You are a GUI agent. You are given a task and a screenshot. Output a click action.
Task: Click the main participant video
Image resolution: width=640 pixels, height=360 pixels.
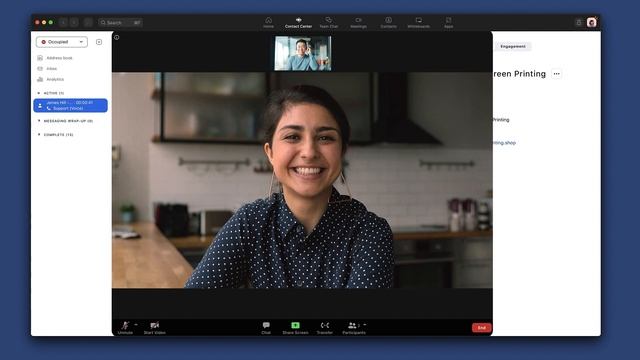click(302, 180)
